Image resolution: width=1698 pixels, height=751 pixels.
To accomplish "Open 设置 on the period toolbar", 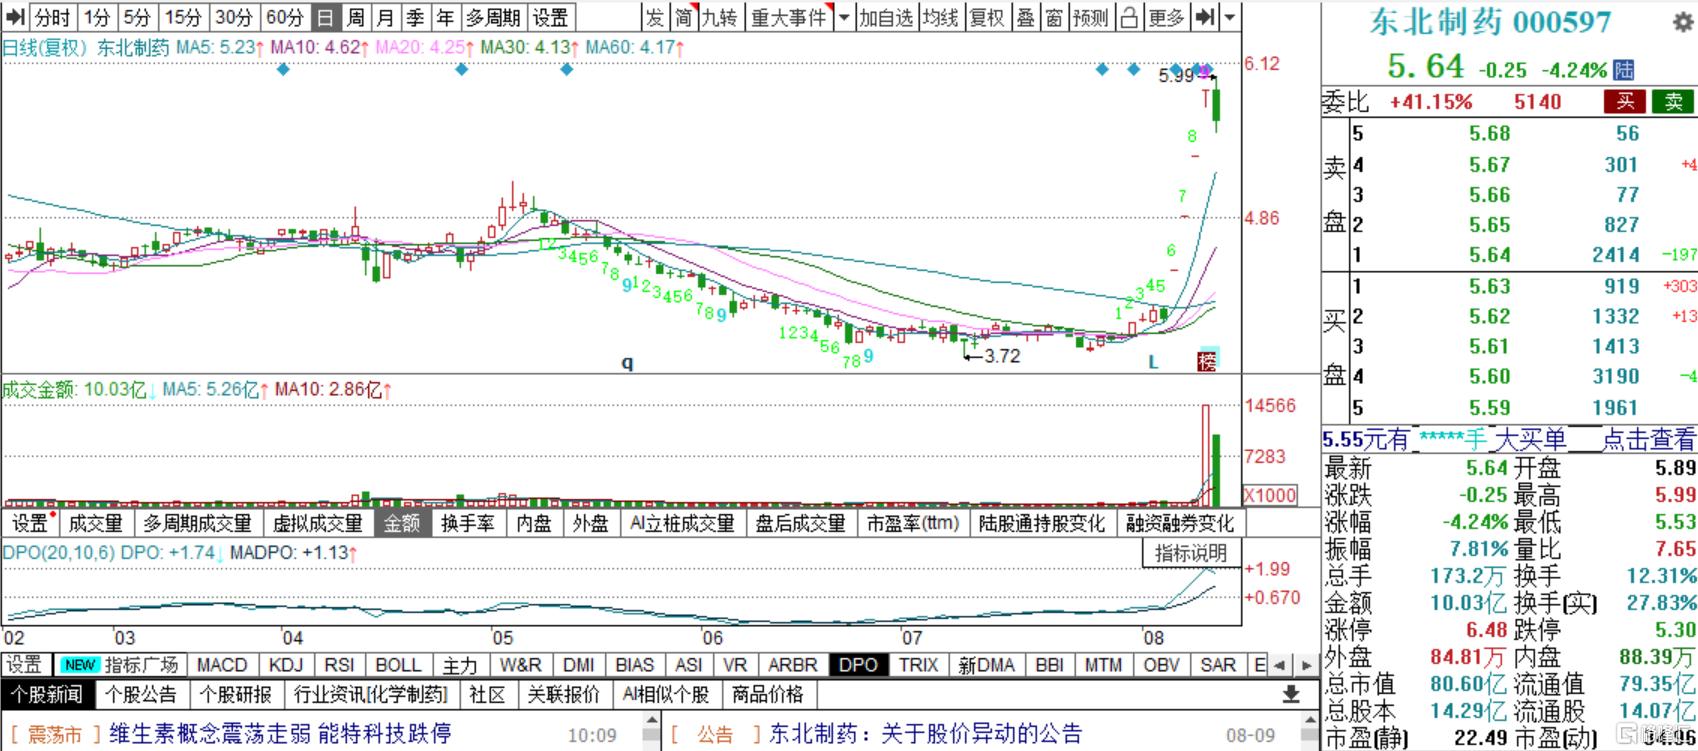I will tap(549, 17).
